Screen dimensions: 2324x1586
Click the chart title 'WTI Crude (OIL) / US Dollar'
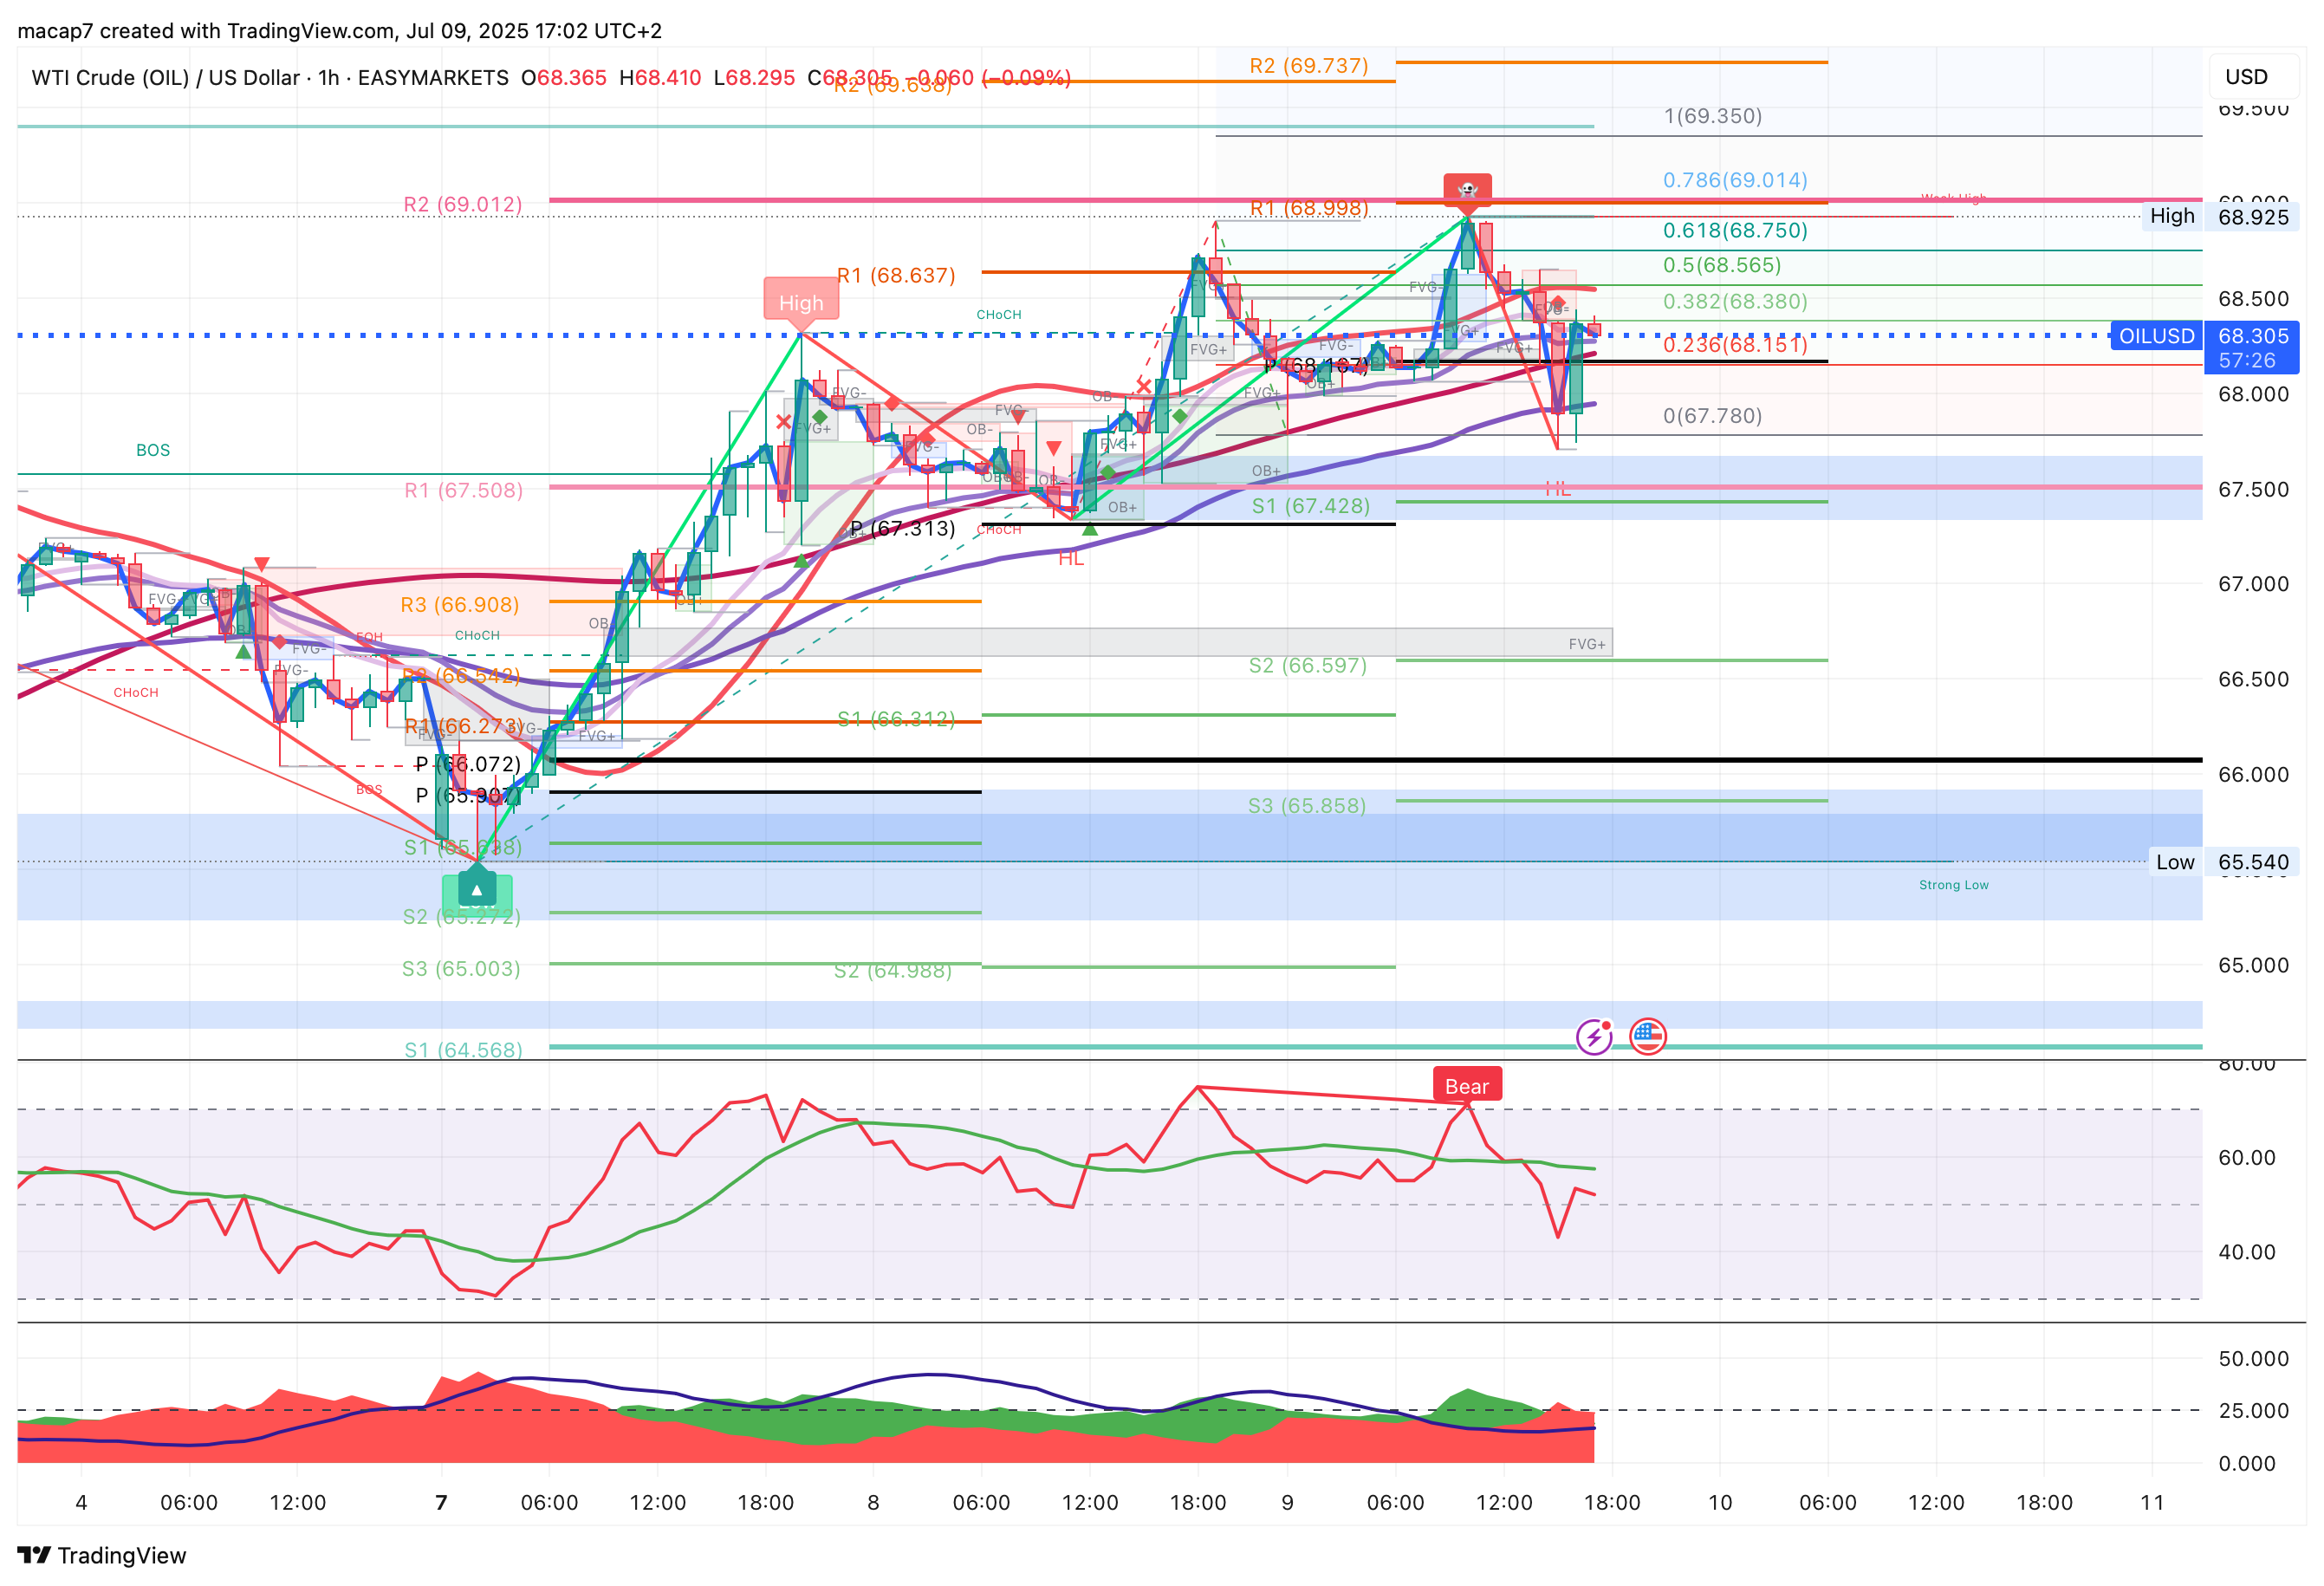(165, 77)
